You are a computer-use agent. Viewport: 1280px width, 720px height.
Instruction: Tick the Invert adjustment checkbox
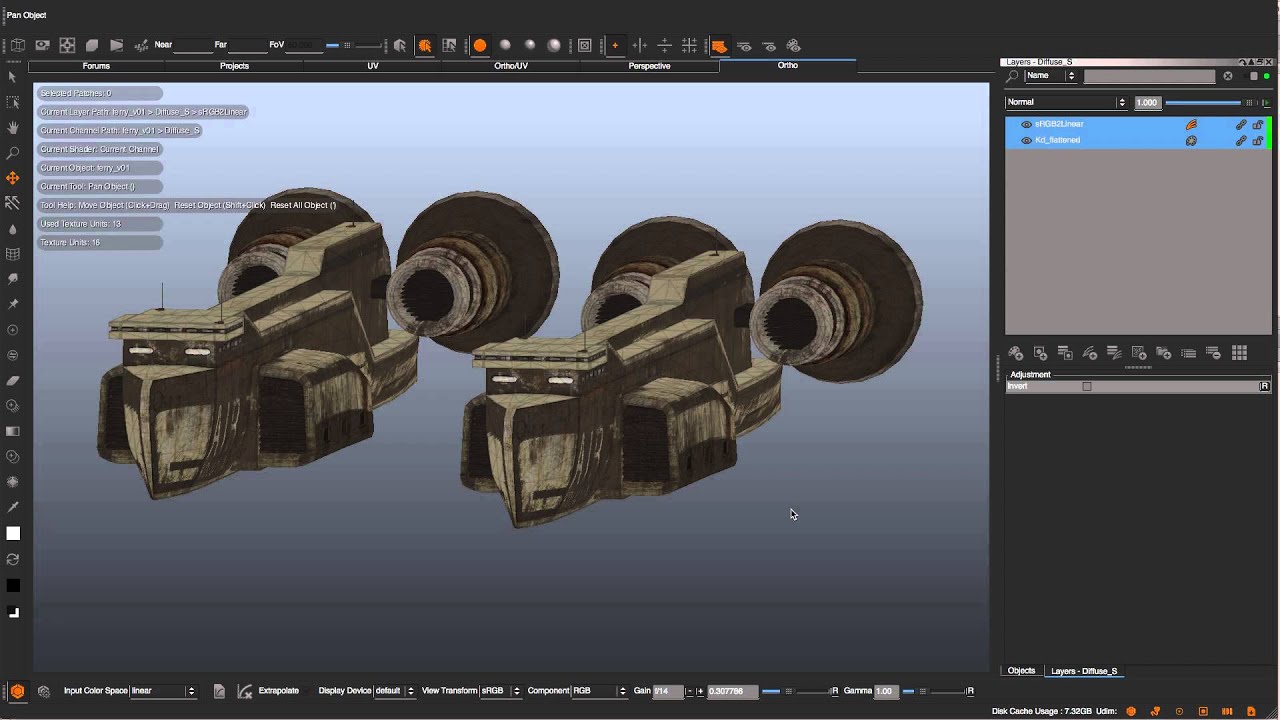pyautogui.click(x=1087, y=386)
